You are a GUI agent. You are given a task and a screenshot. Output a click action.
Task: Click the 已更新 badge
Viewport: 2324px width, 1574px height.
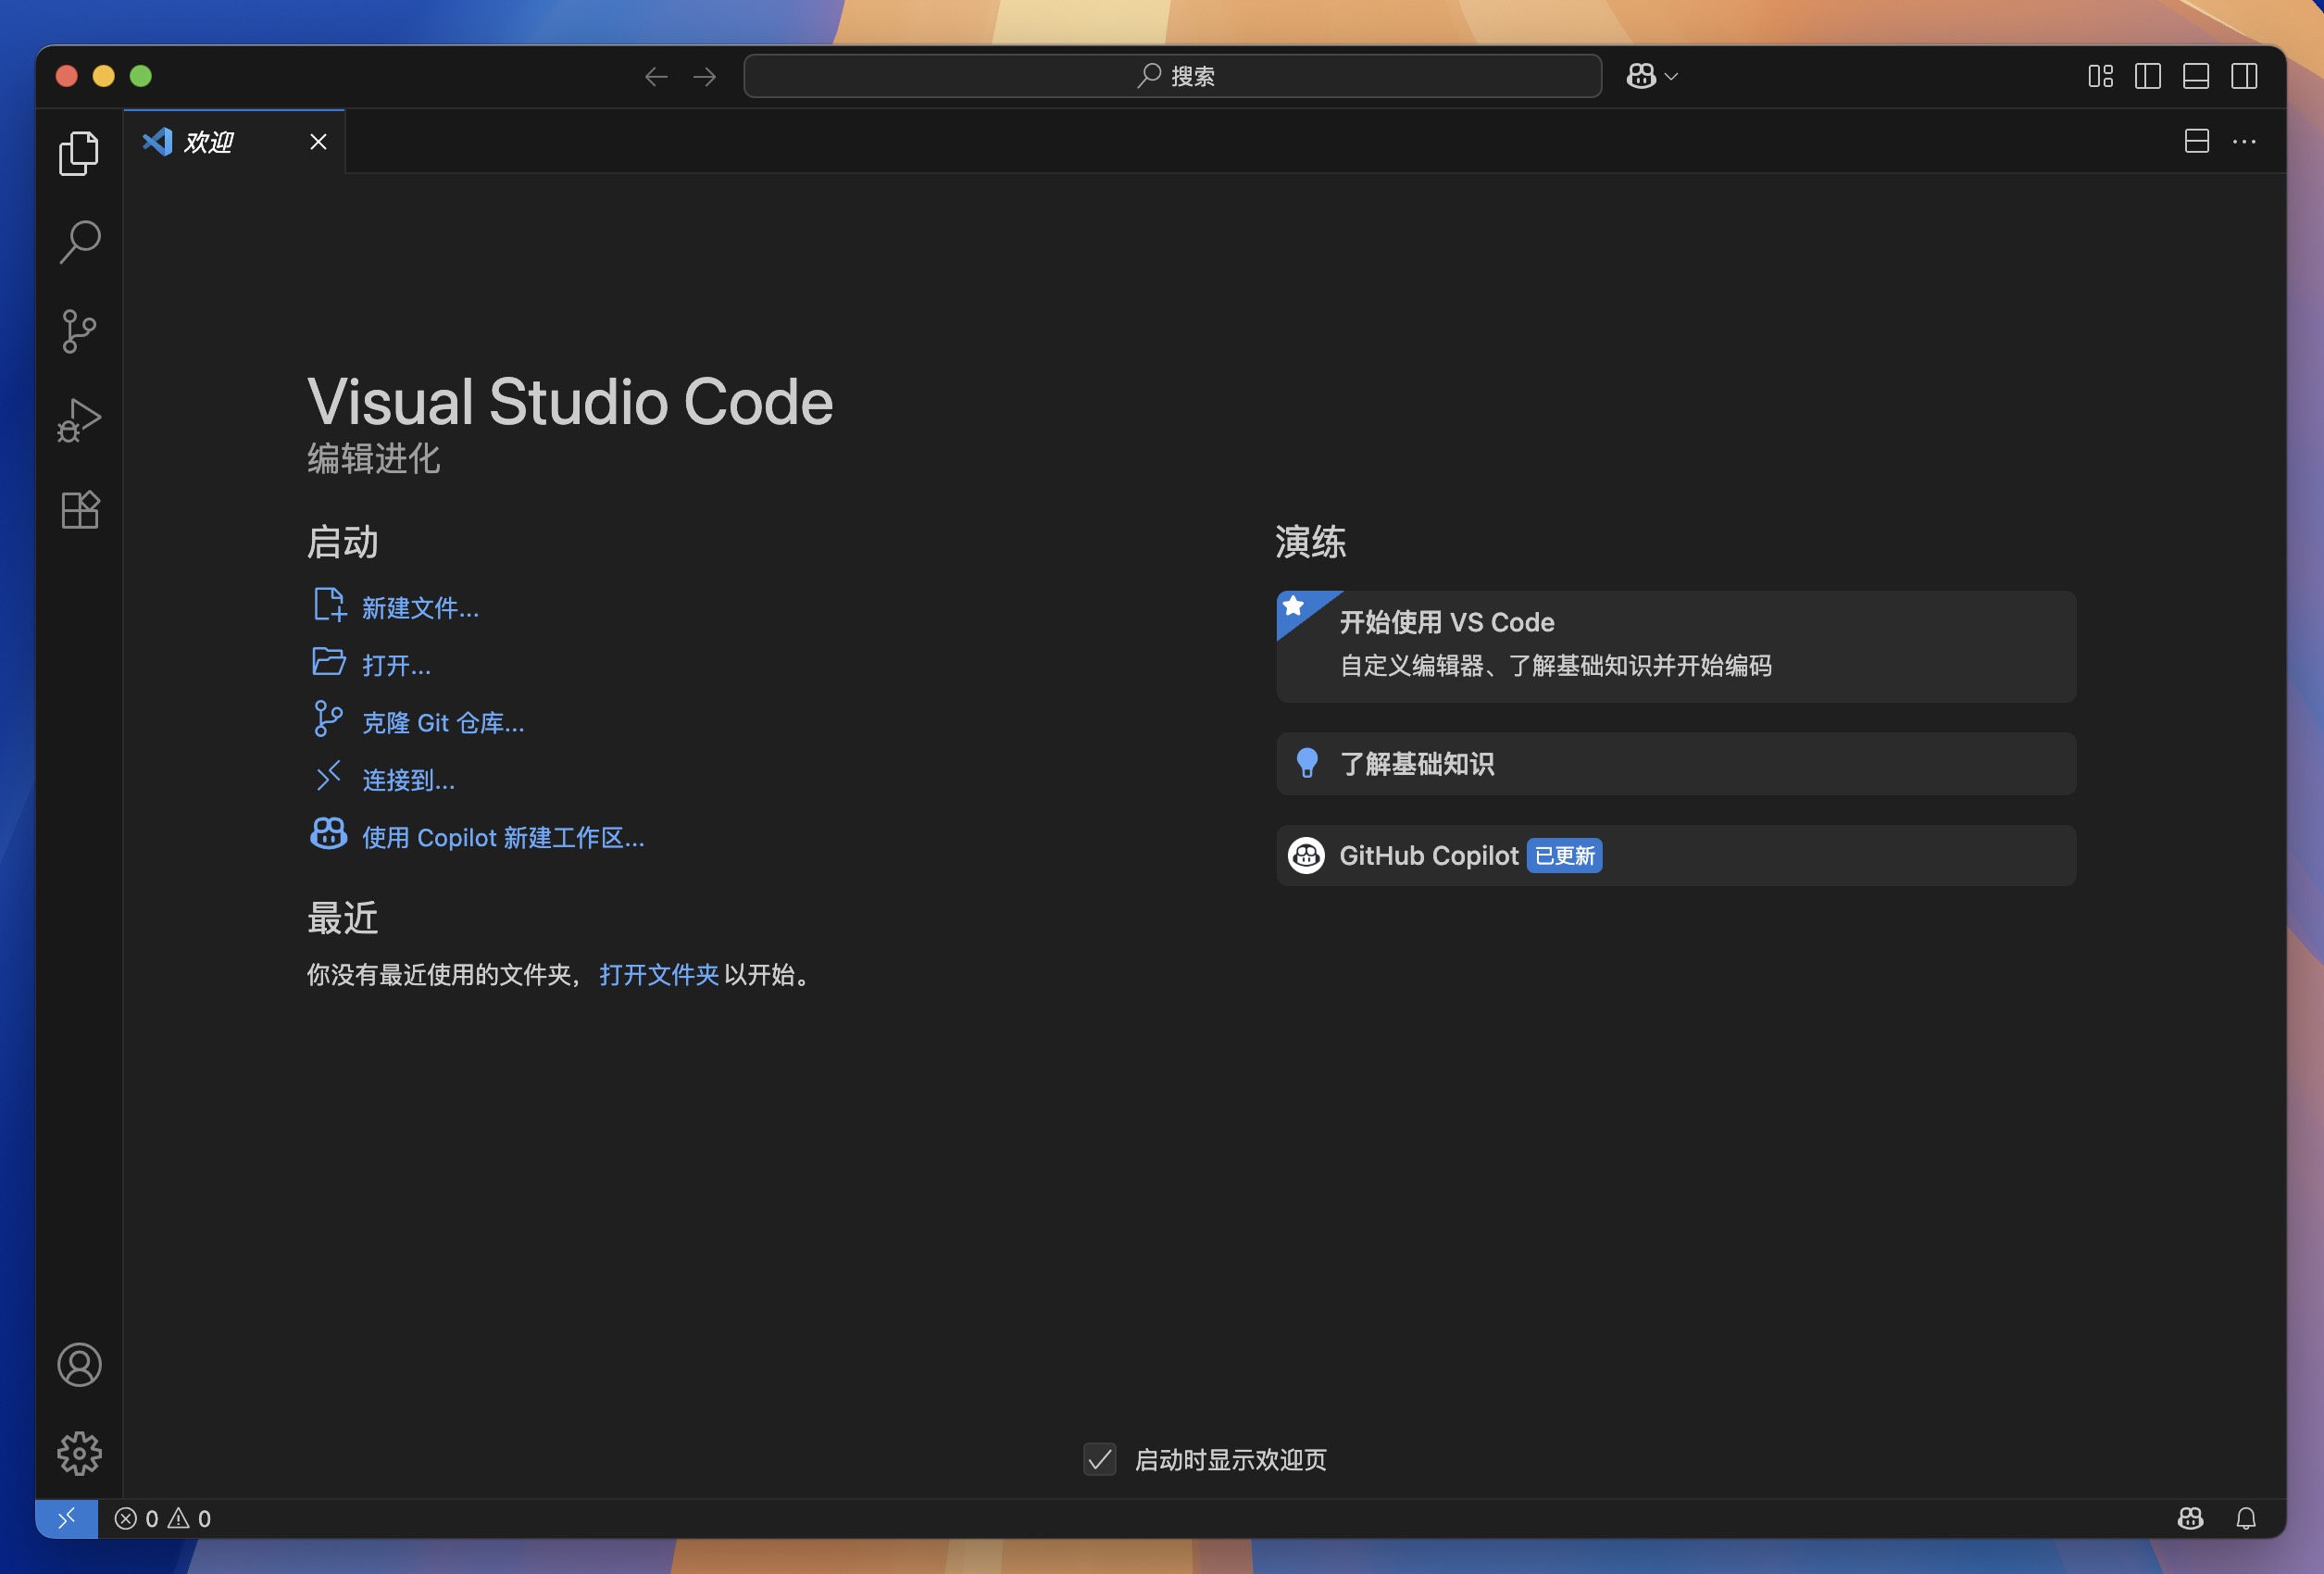tap(1564, 855)
